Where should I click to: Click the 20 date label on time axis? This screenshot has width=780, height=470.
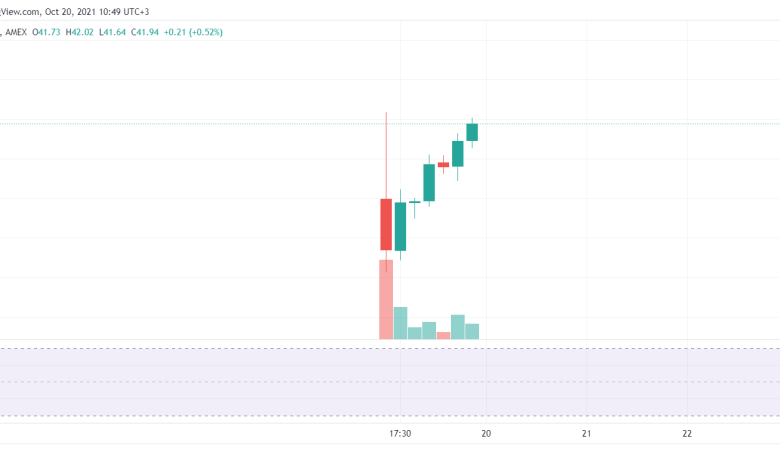(486, 434)
